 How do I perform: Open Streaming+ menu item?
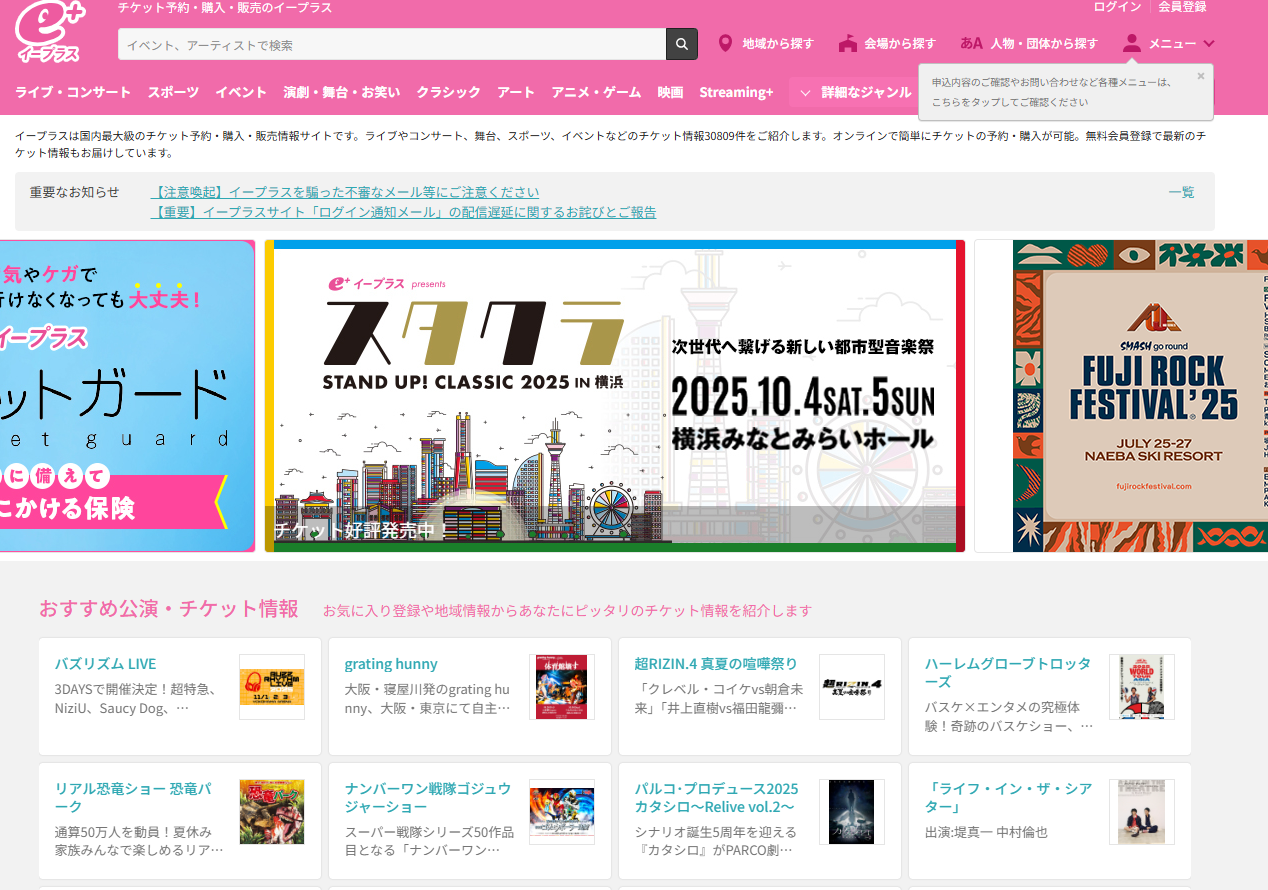(737, 93)
